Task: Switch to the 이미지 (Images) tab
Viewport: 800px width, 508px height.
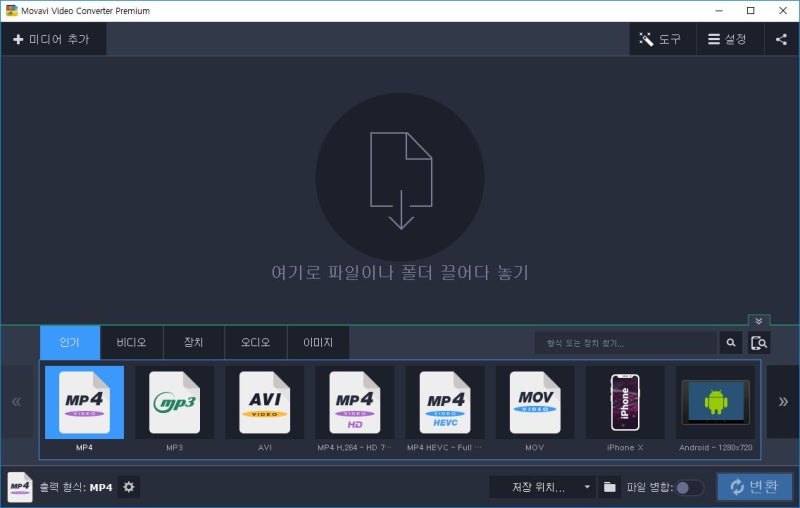Action: pyautogui.click(x=318, y=342)
